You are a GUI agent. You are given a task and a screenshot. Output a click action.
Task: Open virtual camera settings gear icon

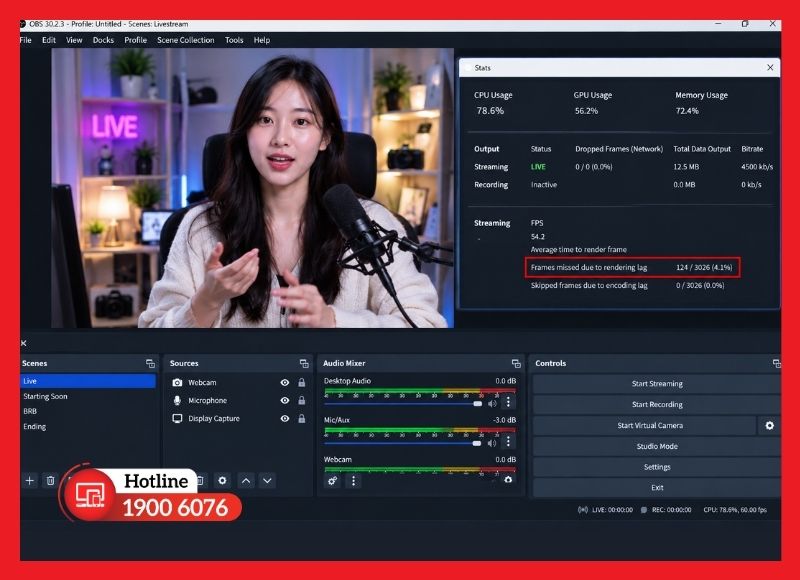tap(769, 425)
